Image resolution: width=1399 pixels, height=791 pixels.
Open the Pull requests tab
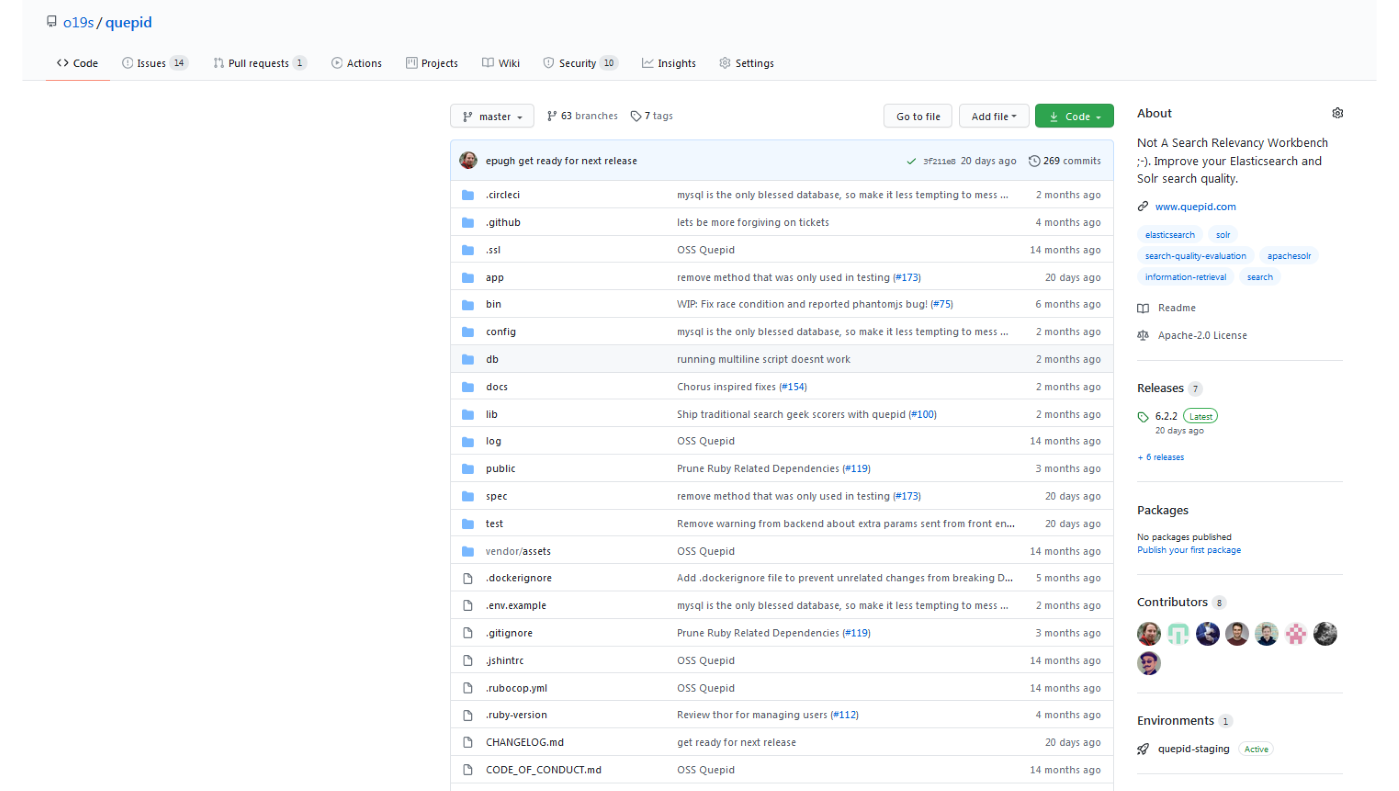tap(260, 63)
